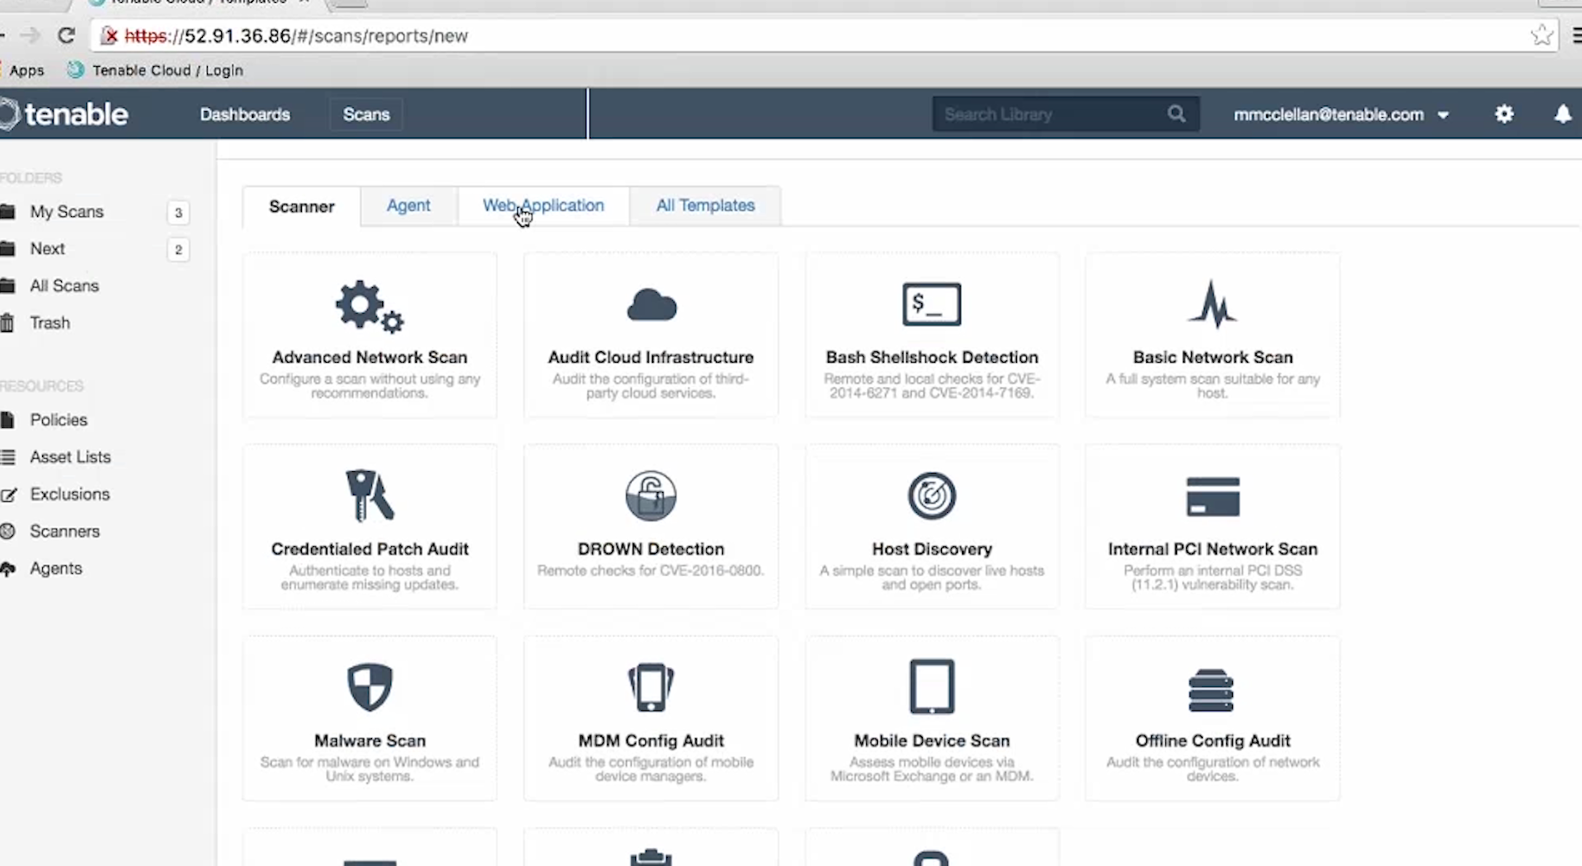
Task: Click the search magnifier icon
Action: point(1176,114)
